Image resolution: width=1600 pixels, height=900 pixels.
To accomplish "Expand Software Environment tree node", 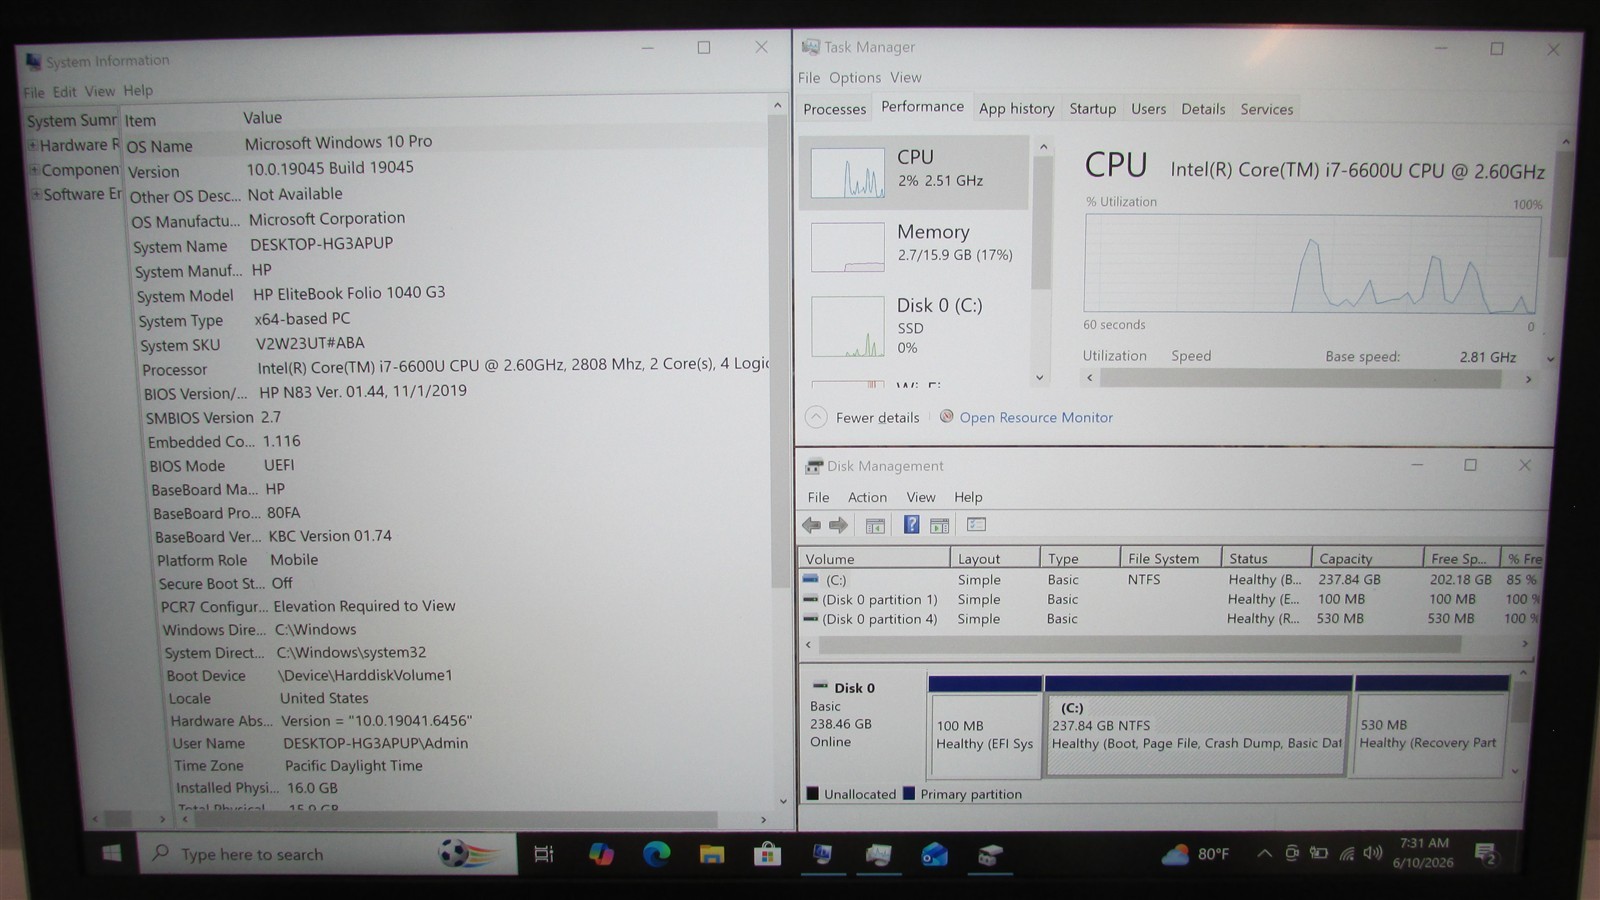I will coord(36,194).
